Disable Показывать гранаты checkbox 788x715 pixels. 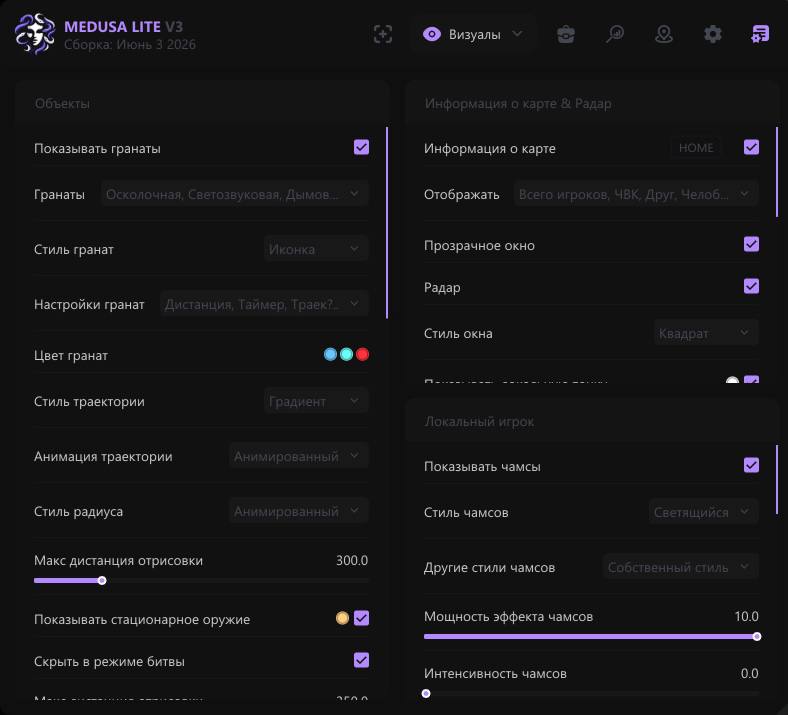click(x=361, y=147)
